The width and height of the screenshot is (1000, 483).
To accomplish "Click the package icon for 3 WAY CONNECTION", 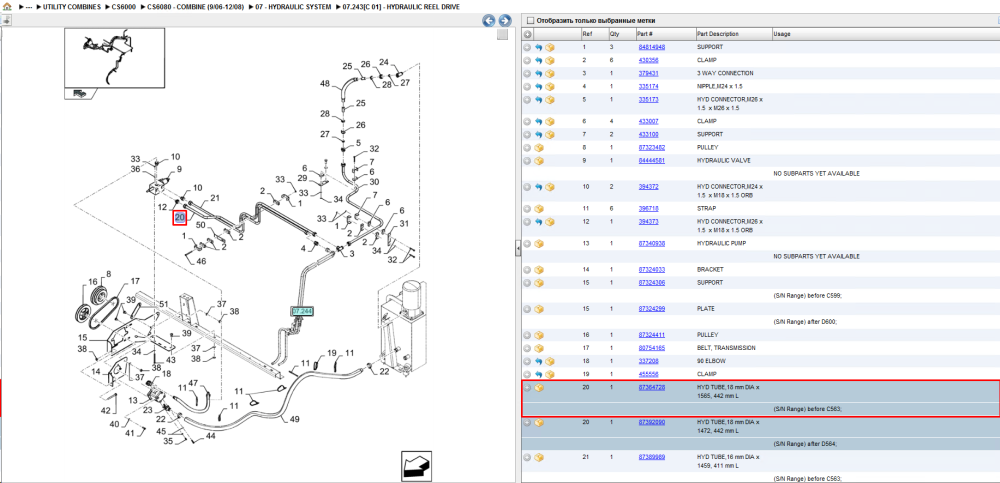I will pos(550,73).
